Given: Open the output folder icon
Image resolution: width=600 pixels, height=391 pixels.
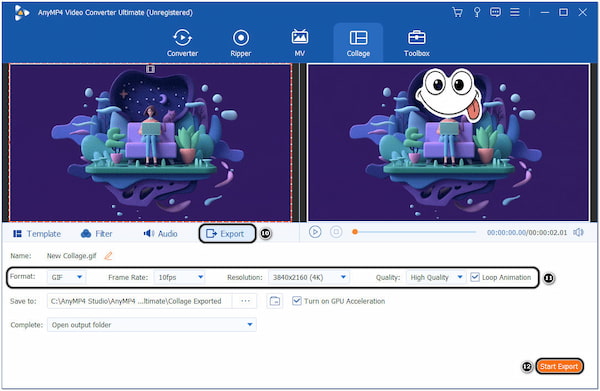Looking at the screenshot, I should (x=274, y=301).
